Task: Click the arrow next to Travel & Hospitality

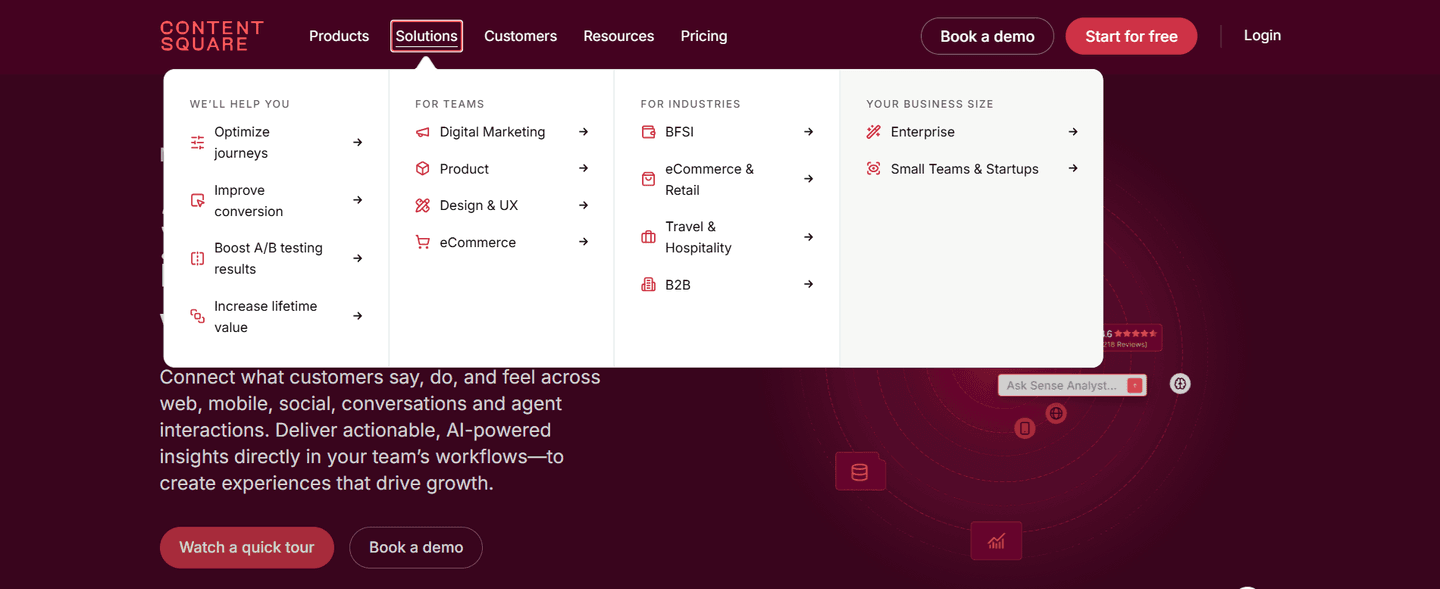Action: point(809,238)
